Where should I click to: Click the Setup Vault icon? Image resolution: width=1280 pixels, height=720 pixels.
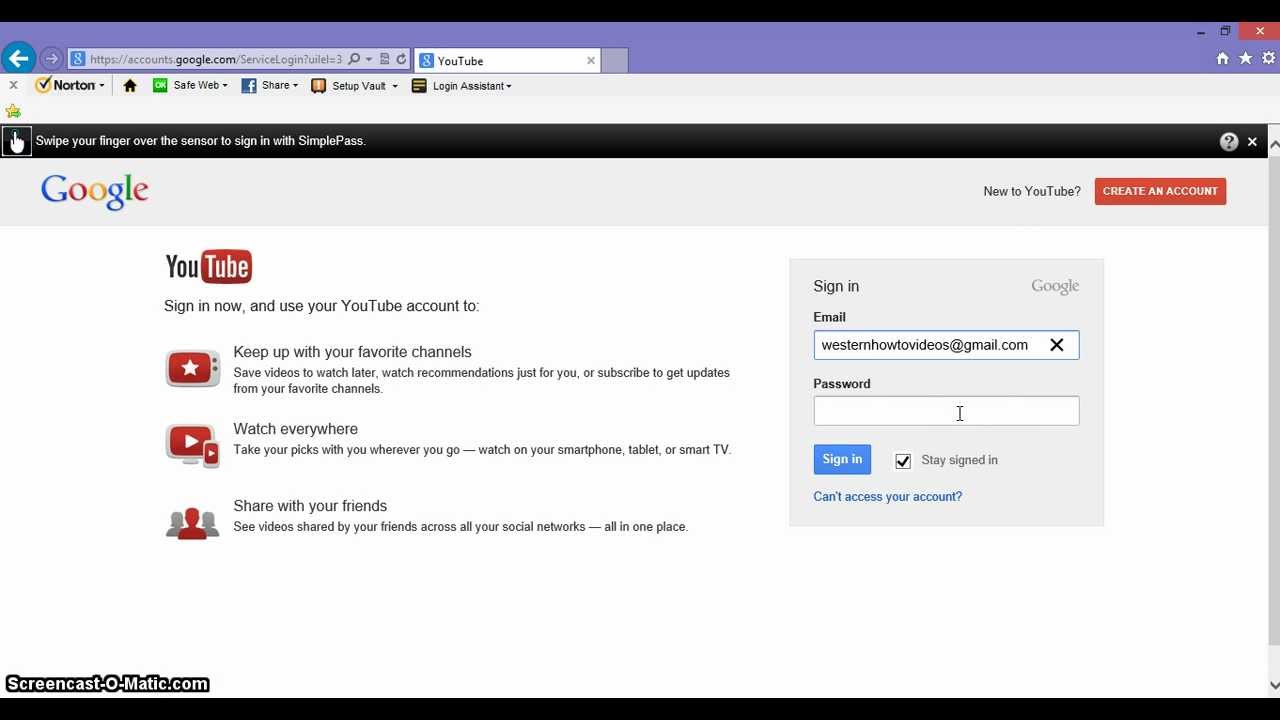click(319, 86)
